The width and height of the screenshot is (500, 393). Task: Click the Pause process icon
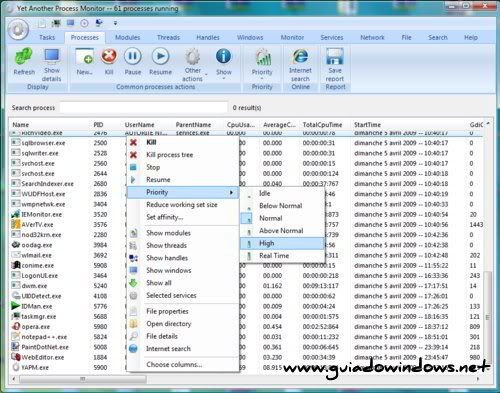tap(133, 56)
